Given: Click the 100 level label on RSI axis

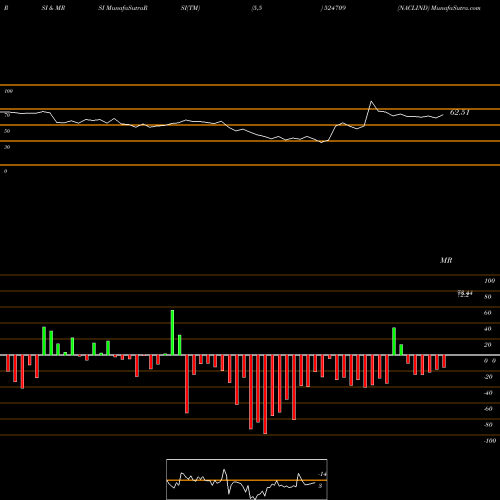Looking at the screenshot, I should 8,91.
